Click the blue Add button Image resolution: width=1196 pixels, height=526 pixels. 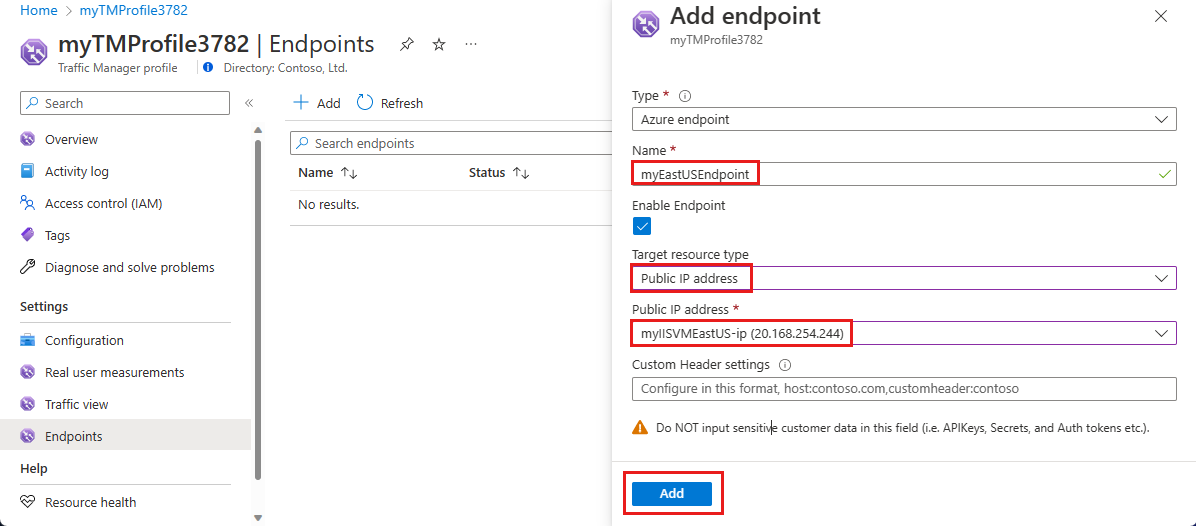click(x=671, y=493)
